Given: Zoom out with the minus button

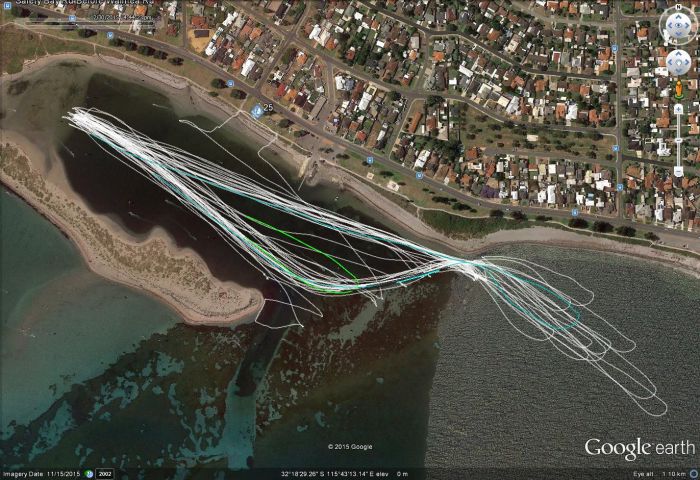Looking at the screenshot, I should tap(679, 172).
